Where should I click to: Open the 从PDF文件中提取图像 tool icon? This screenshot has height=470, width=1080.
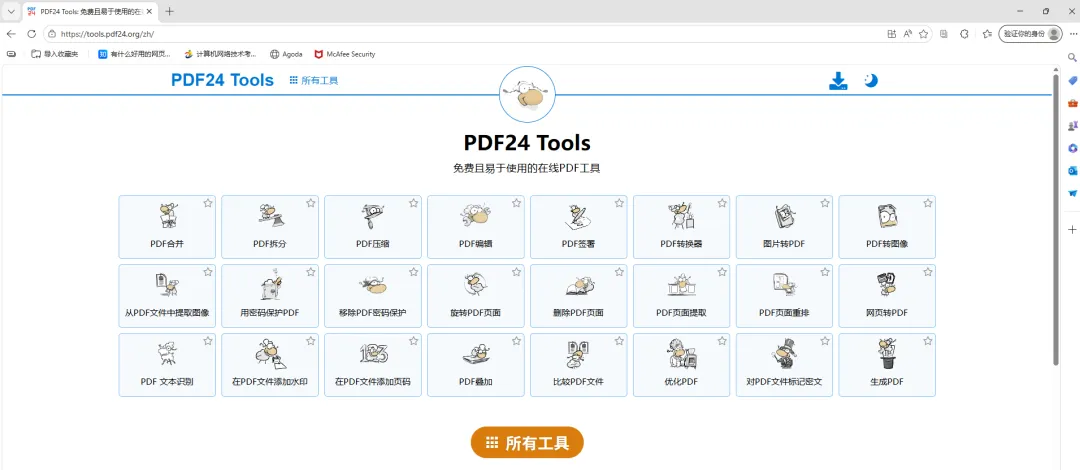click(x=167, y=285)
